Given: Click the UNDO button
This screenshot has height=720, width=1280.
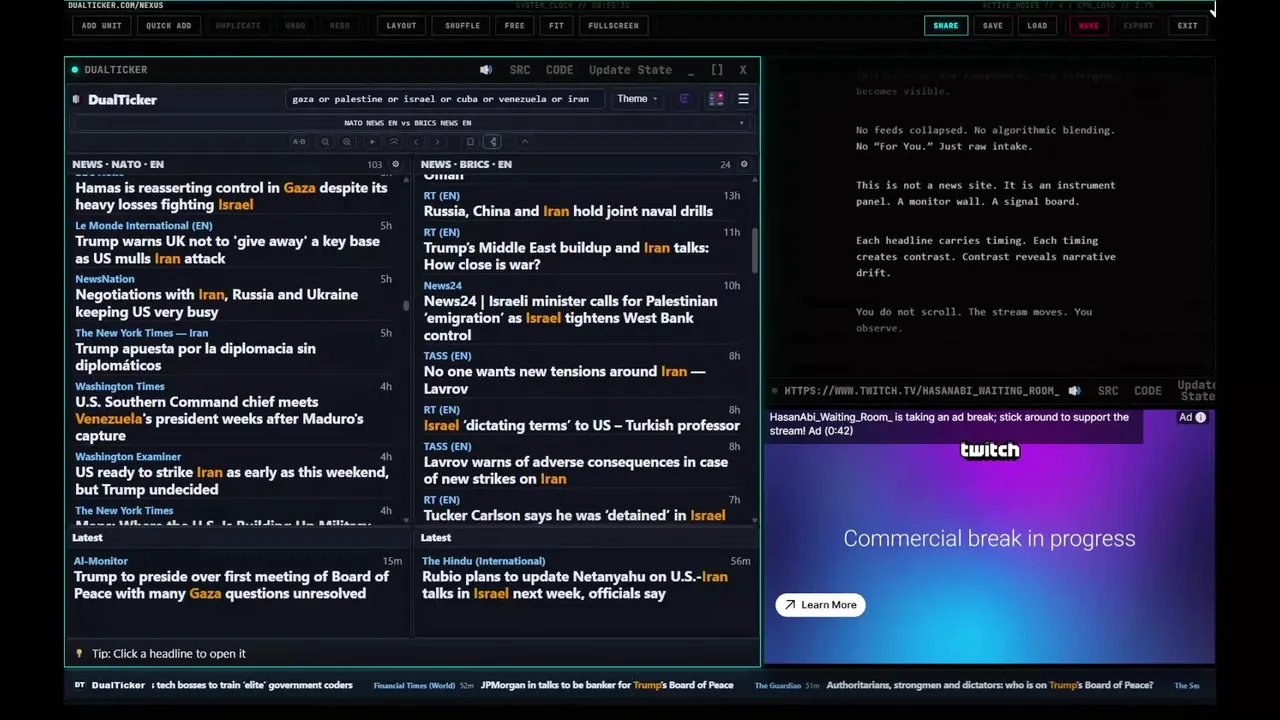Looking at the screenshot, I should (295, 26).
